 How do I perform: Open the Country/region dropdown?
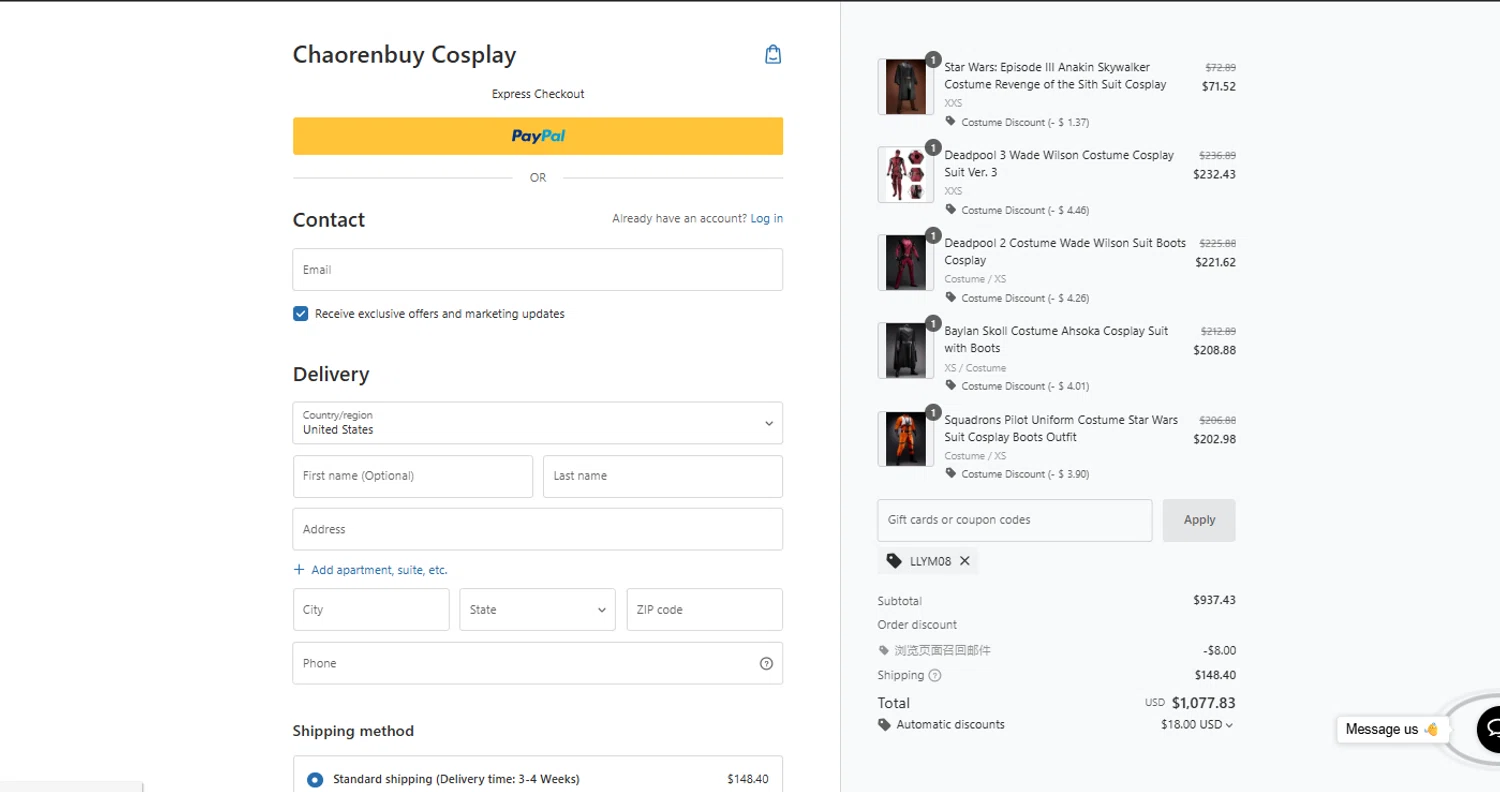point(538,423)
